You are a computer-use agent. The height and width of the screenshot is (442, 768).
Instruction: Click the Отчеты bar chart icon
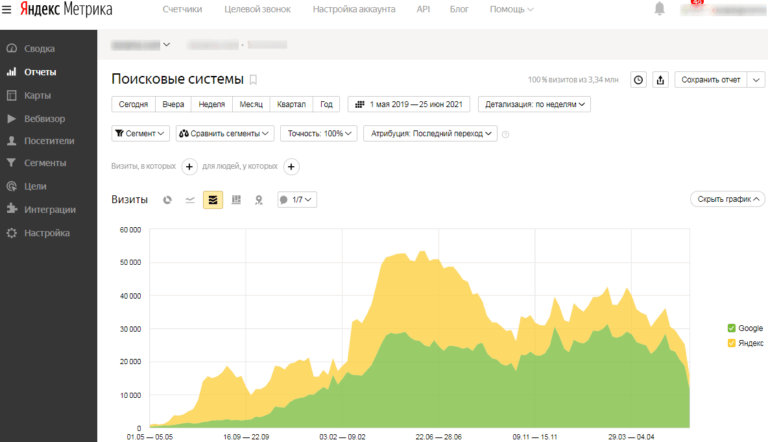click(x=12, y=72)
